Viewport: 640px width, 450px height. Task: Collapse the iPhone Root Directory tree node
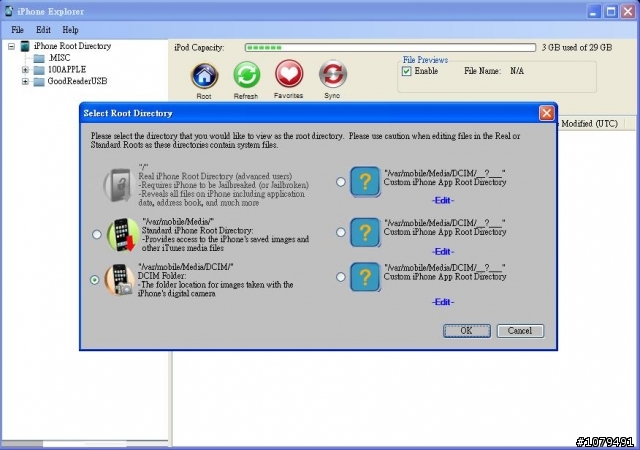(x=11, y=46)
